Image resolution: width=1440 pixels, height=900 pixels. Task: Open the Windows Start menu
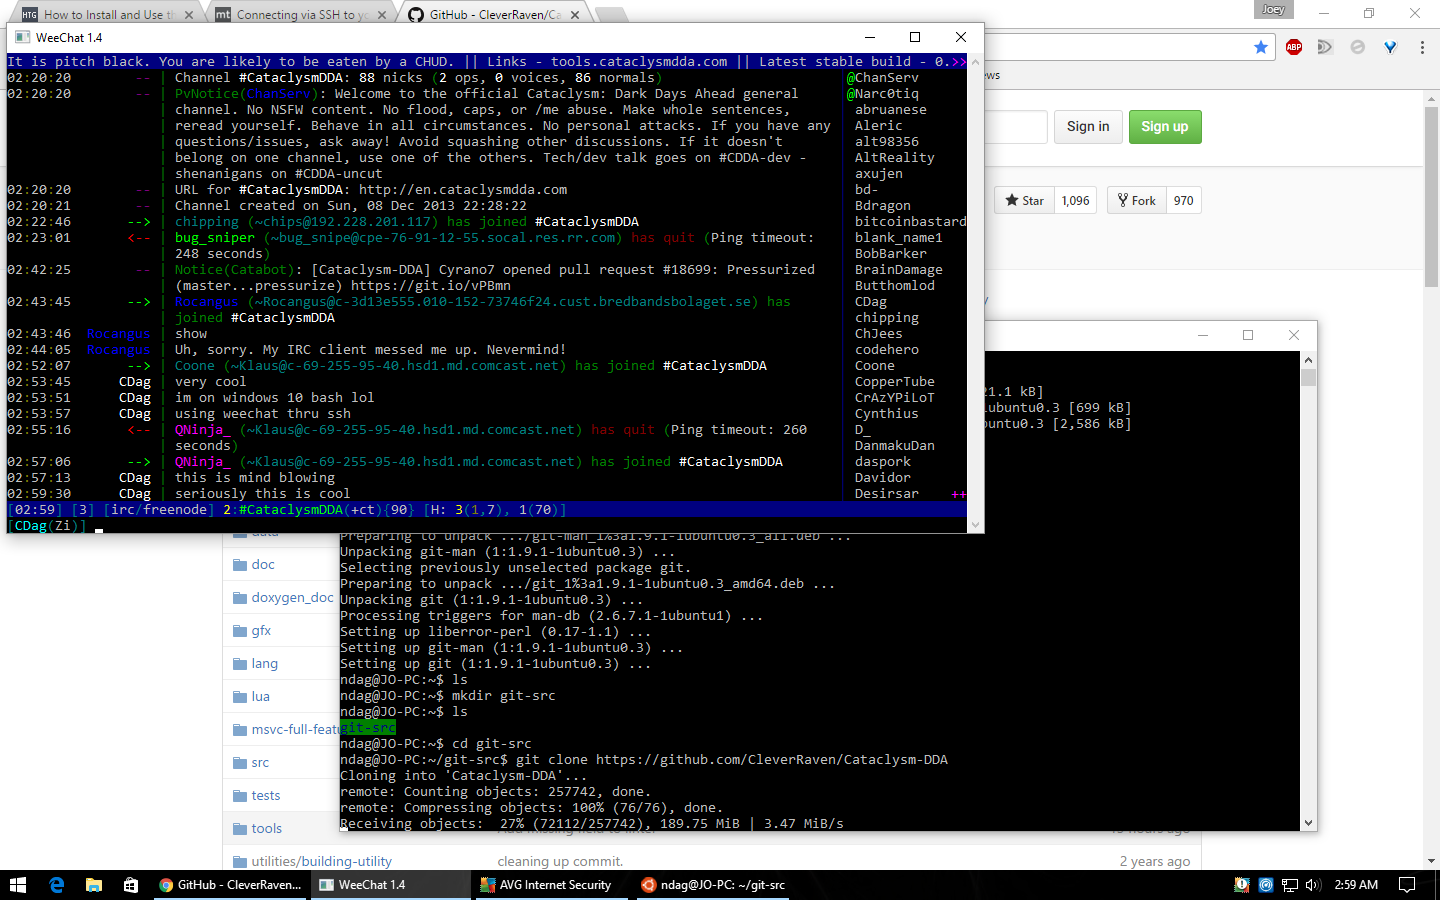coord(18,885)
